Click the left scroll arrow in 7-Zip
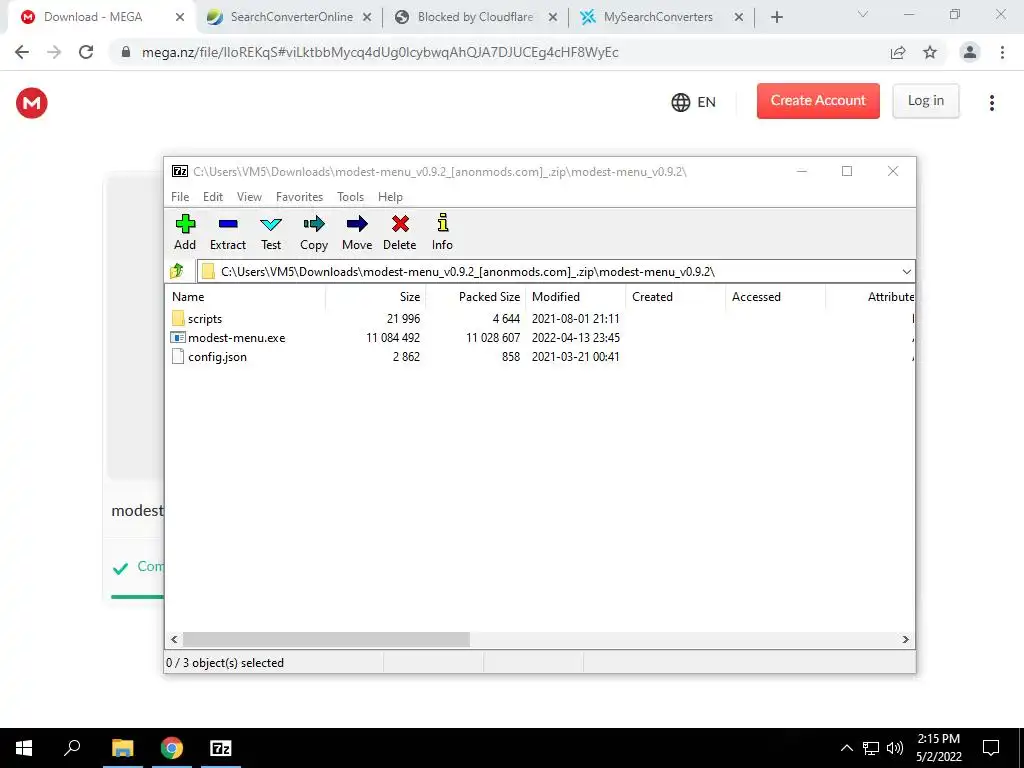 tap(174, 639)
